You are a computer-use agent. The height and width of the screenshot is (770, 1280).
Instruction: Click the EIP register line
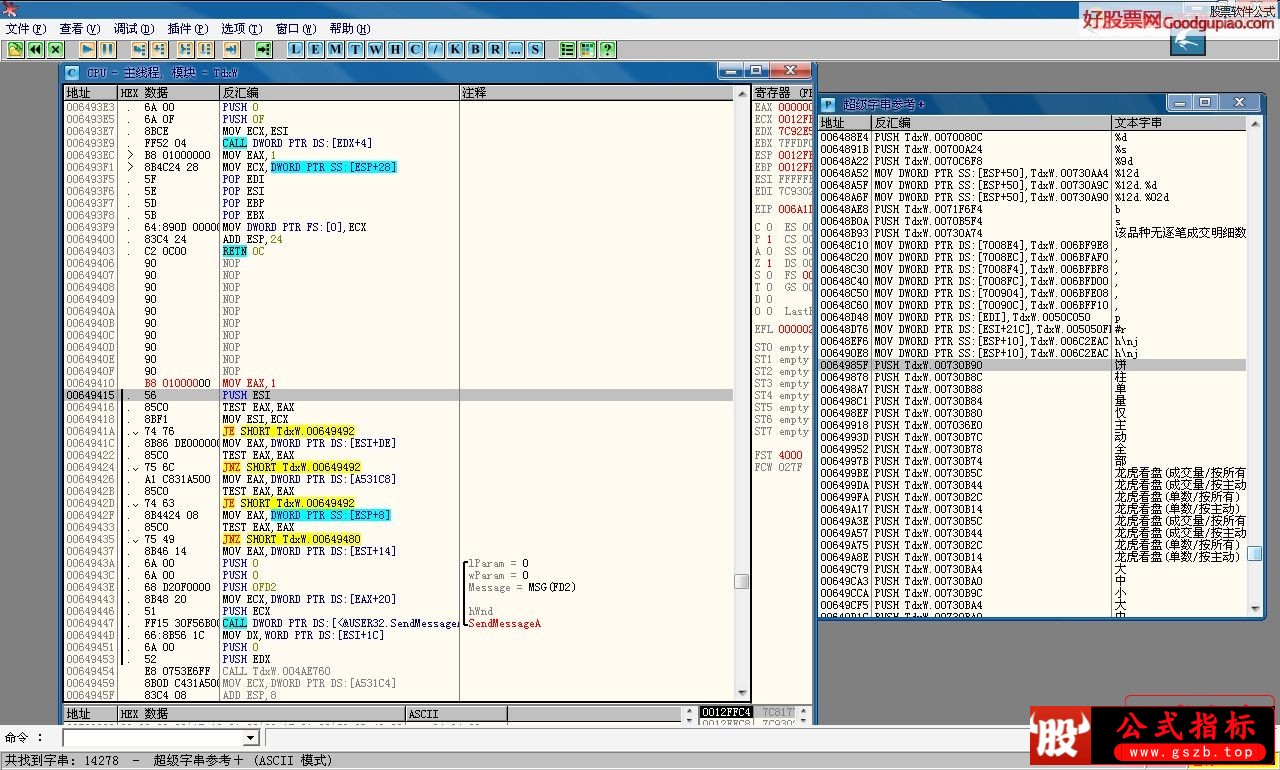click(783, 209)
